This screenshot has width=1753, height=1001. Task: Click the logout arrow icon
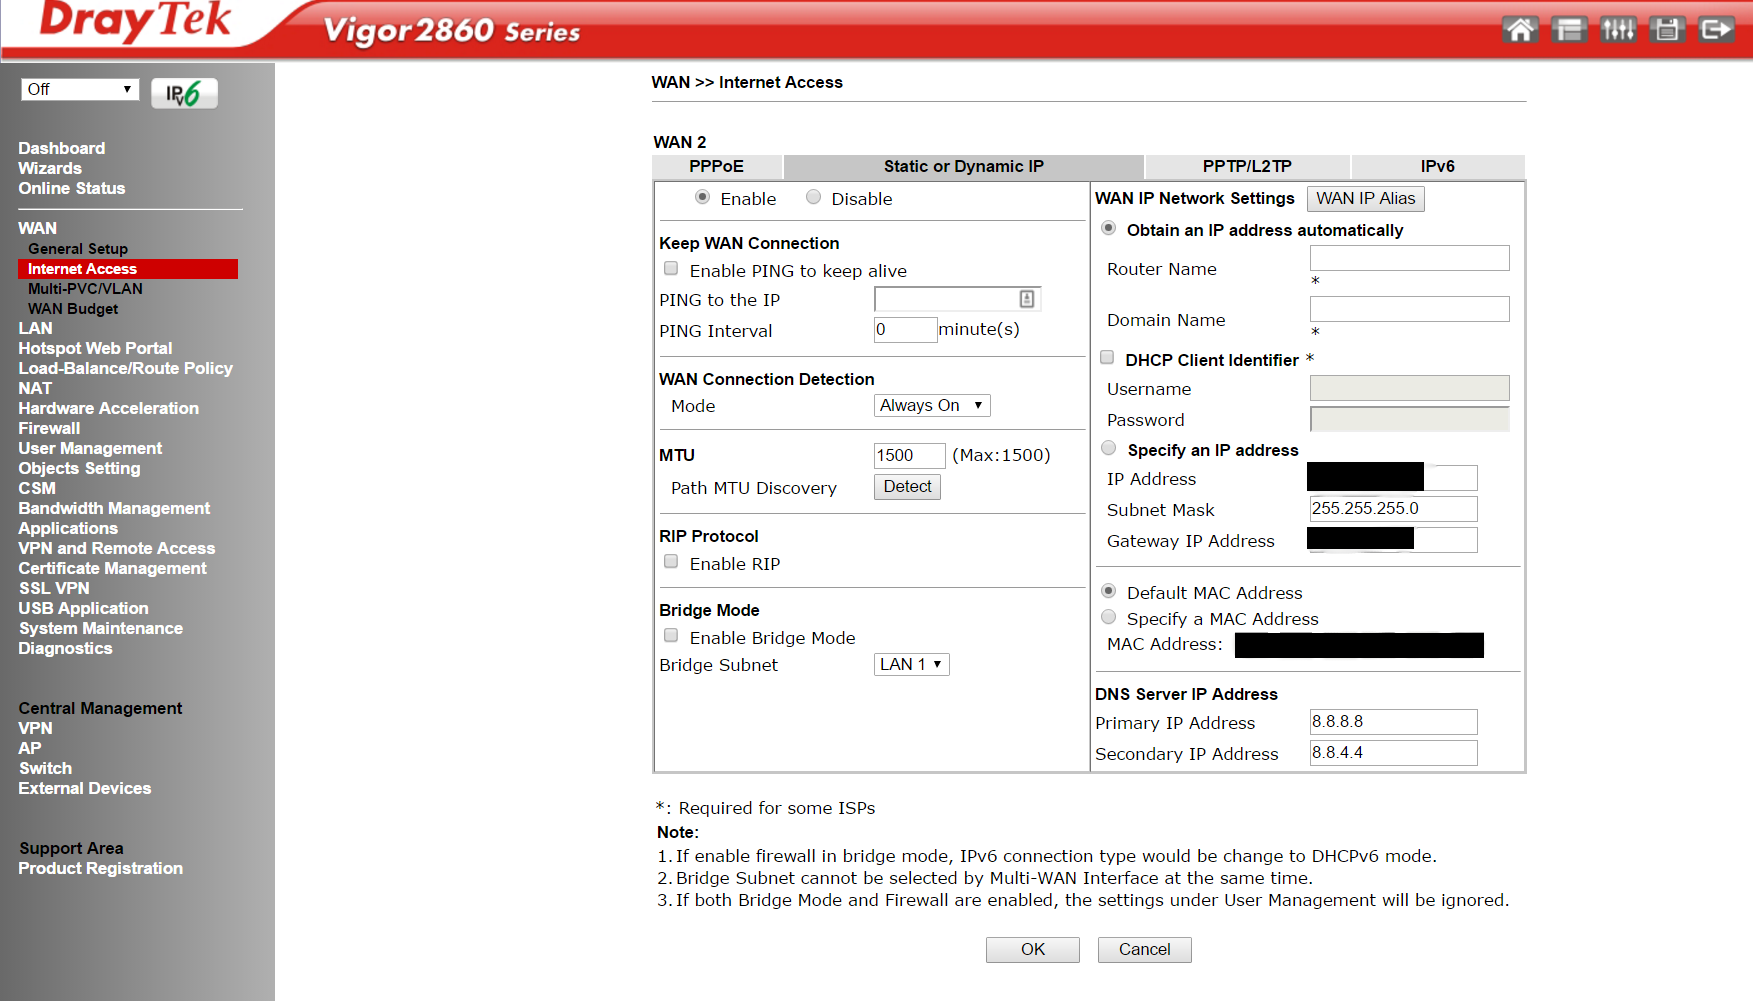tap(1716, 29)
